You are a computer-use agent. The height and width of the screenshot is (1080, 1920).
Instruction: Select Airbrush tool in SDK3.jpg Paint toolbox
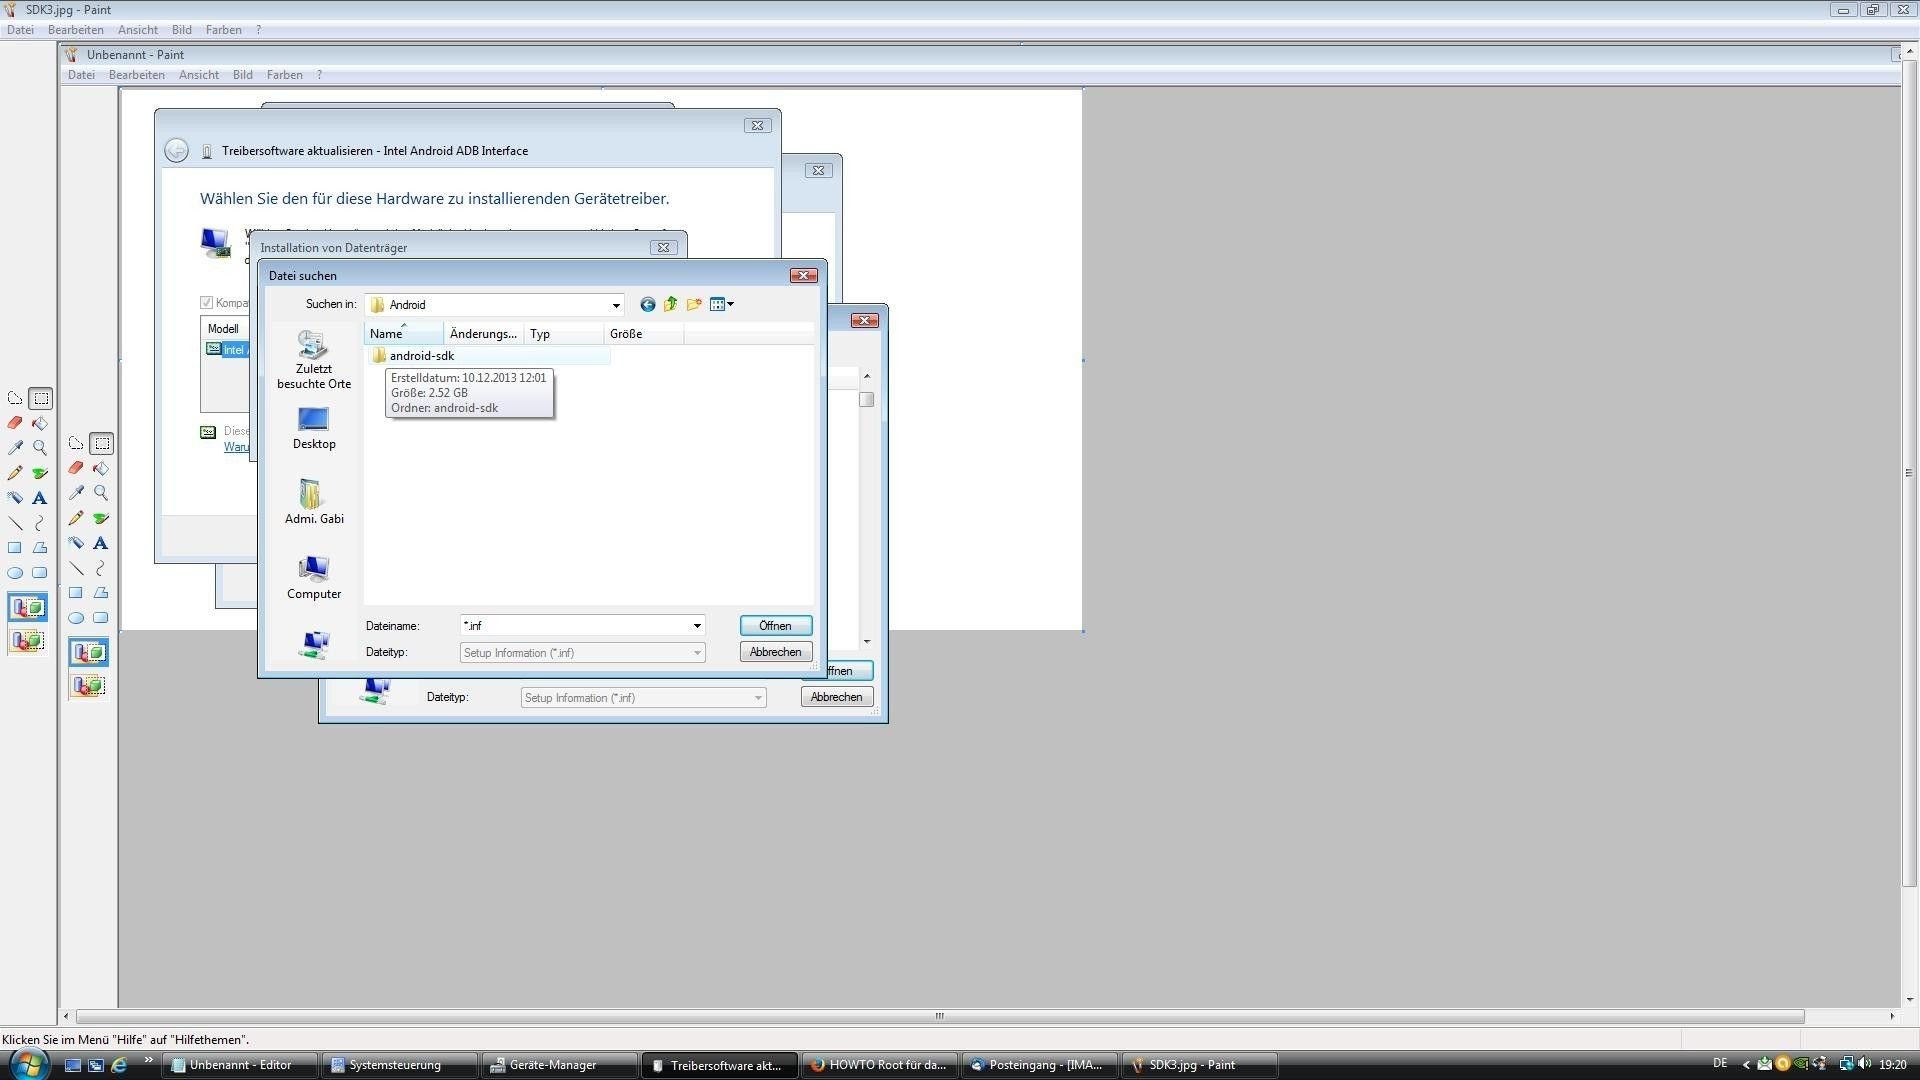click(15, 498)
